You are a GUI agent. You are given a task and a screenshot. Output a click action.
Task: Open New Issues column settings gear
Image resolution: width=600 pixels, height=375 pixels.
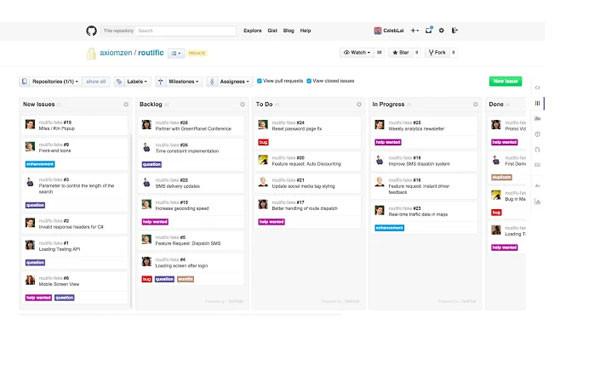tap(126, 104)
